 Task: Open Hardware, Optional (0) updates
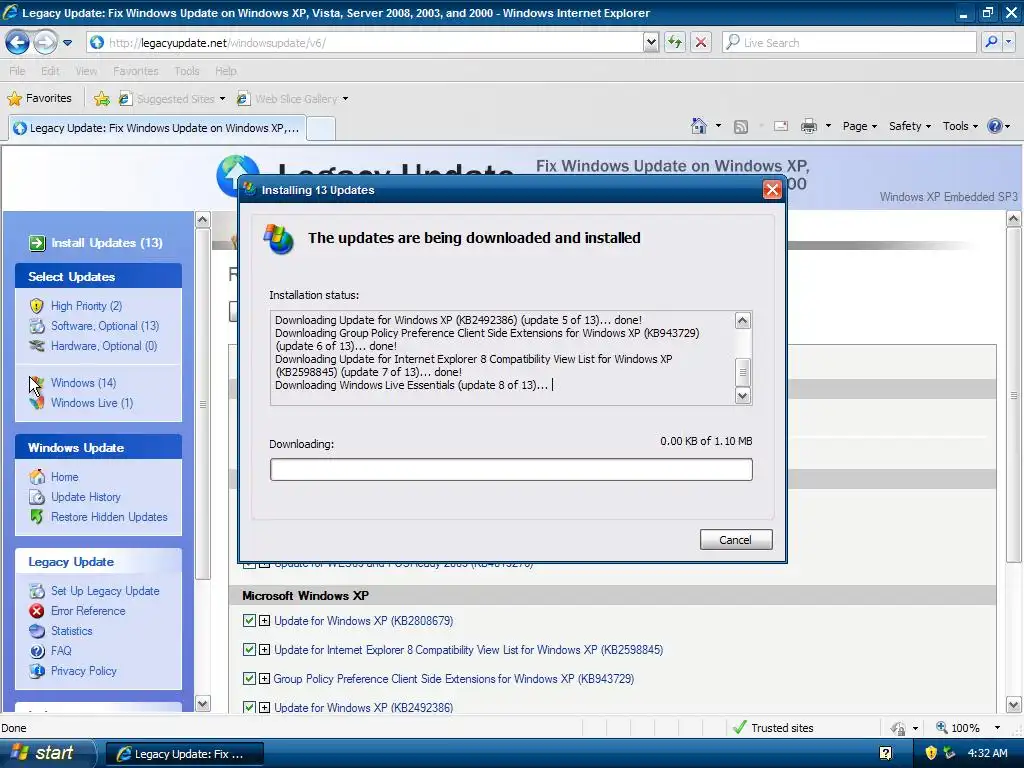pyautogui.click(x=104, y=346)
